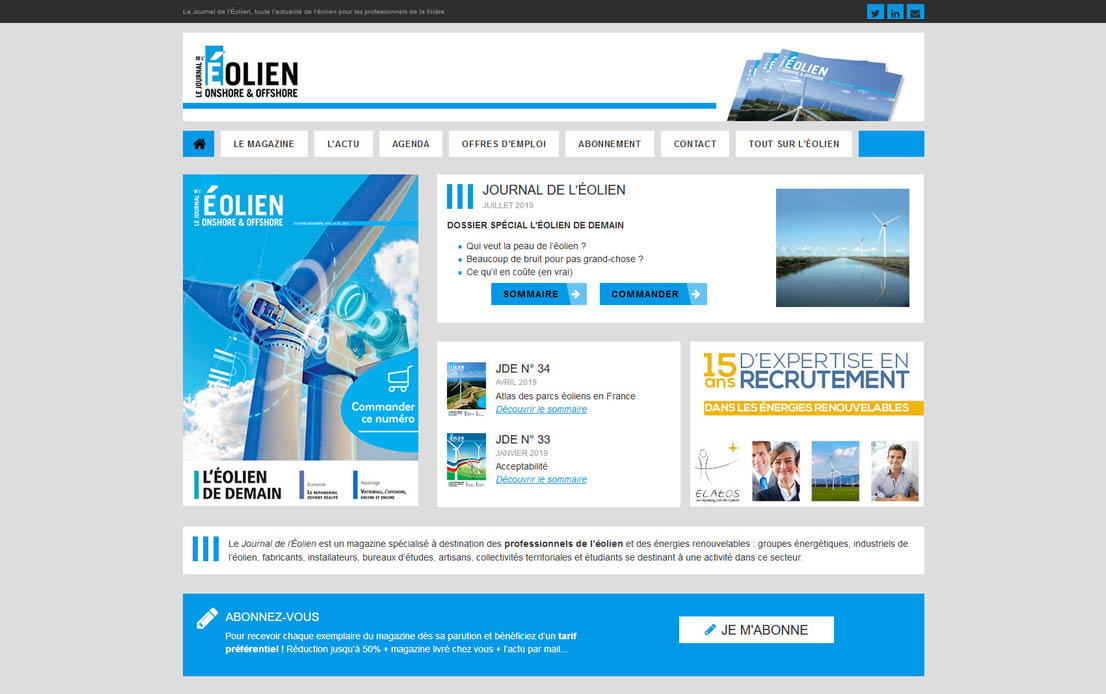Open Tout sur l'éolien menu
The image size is (1106, 694).
tap(794, 144)
